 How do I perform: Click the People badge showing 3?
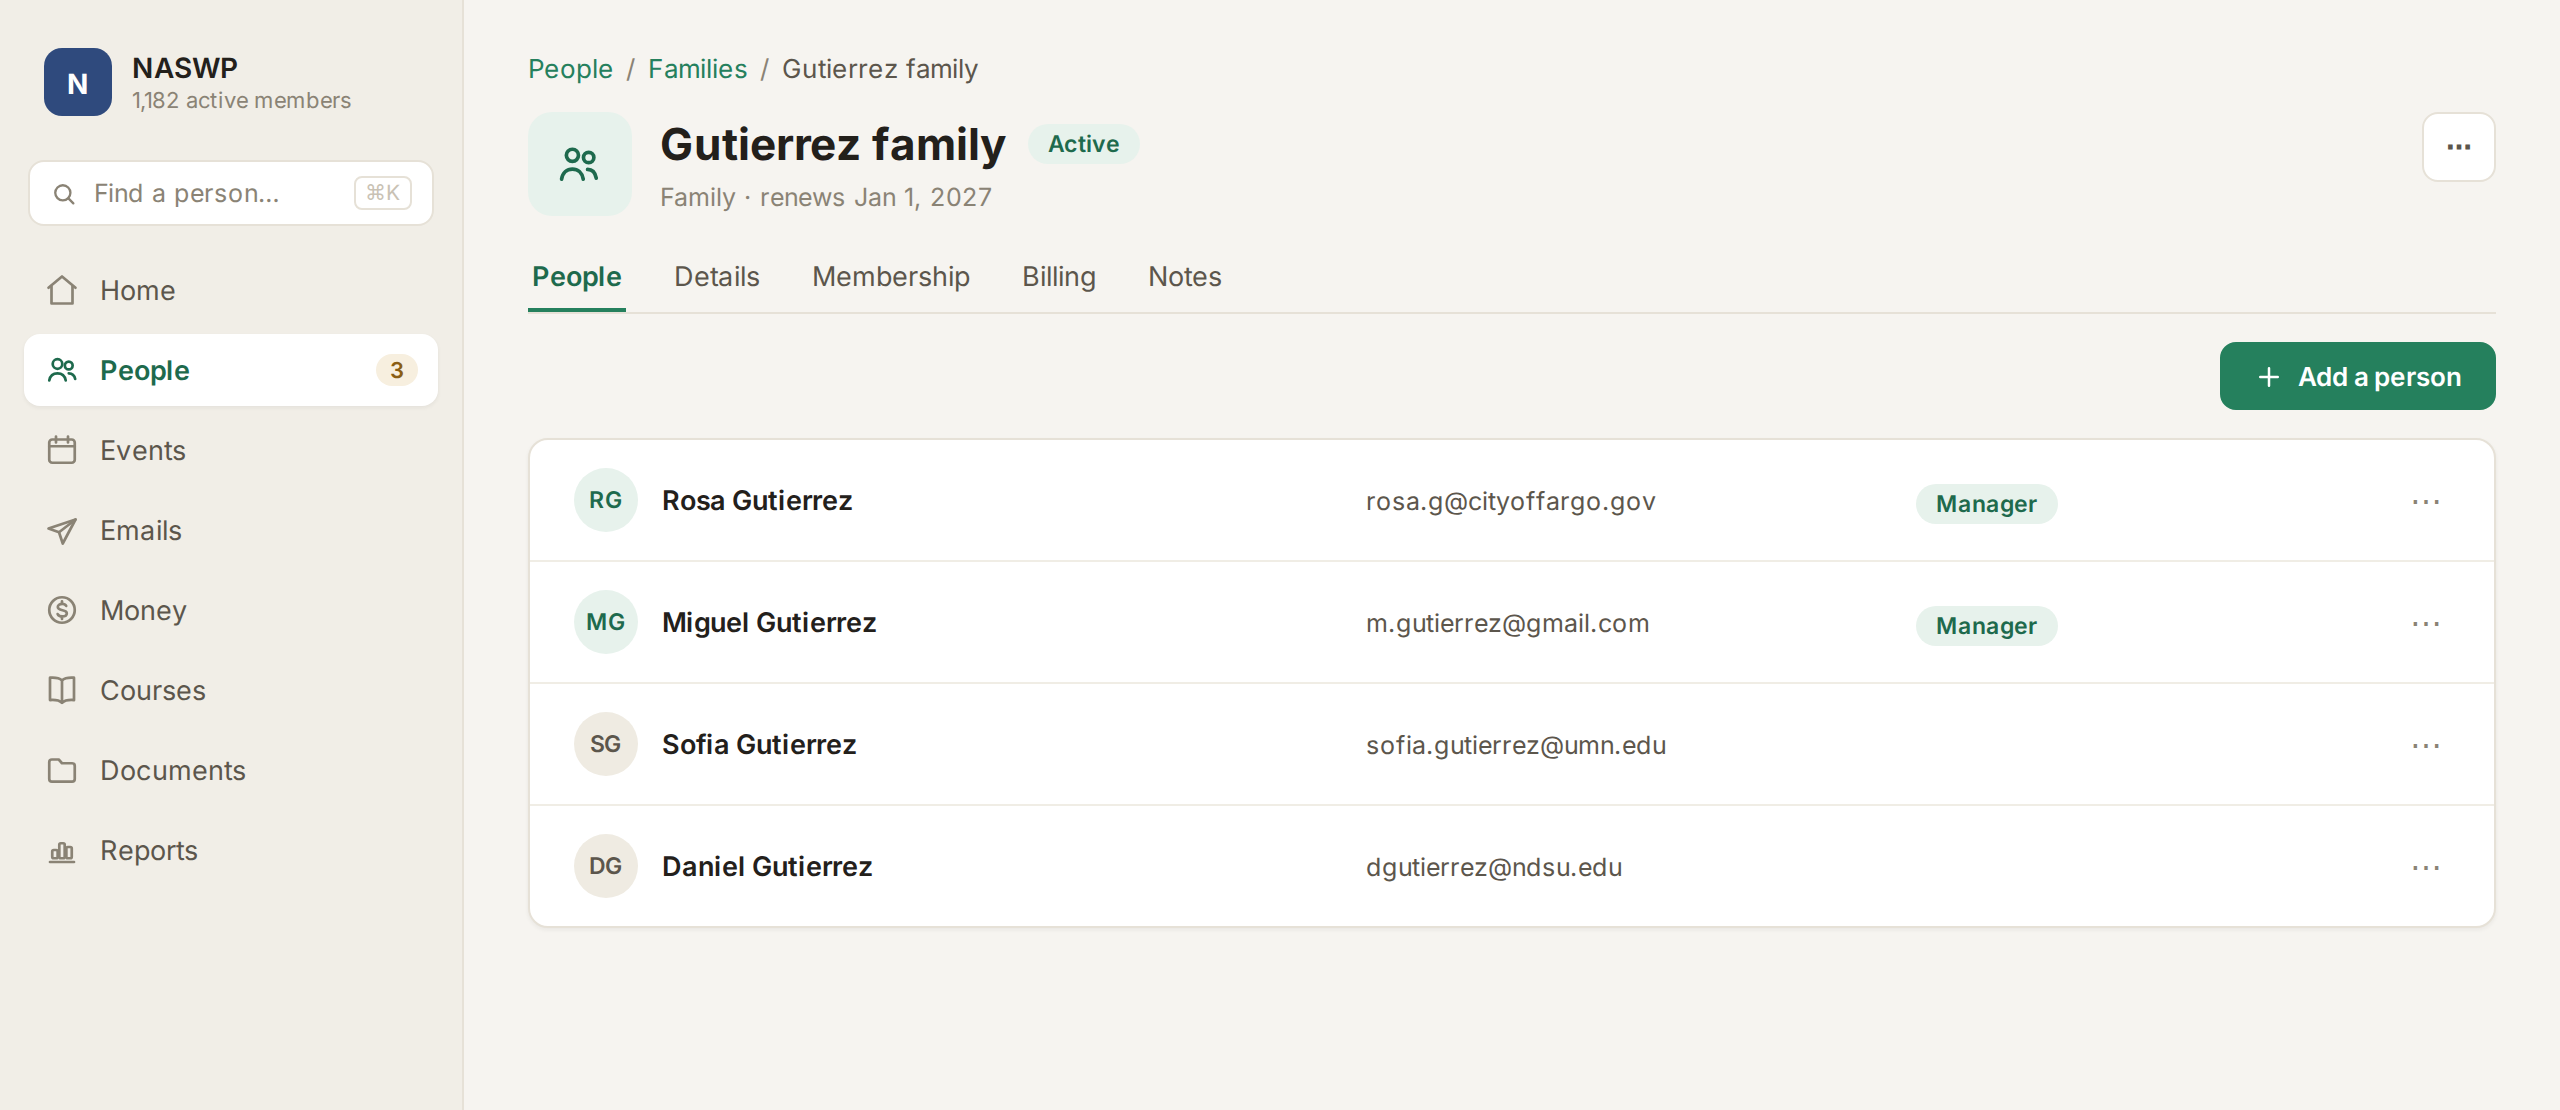tap(397, 370)
